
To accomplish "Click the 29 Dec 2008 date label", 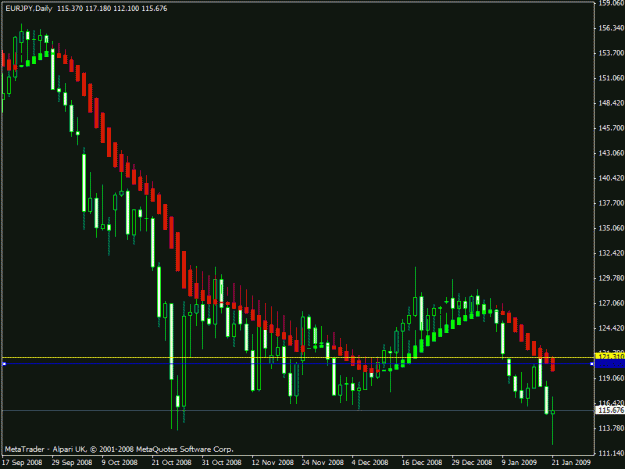I will (x=472, y=463).
